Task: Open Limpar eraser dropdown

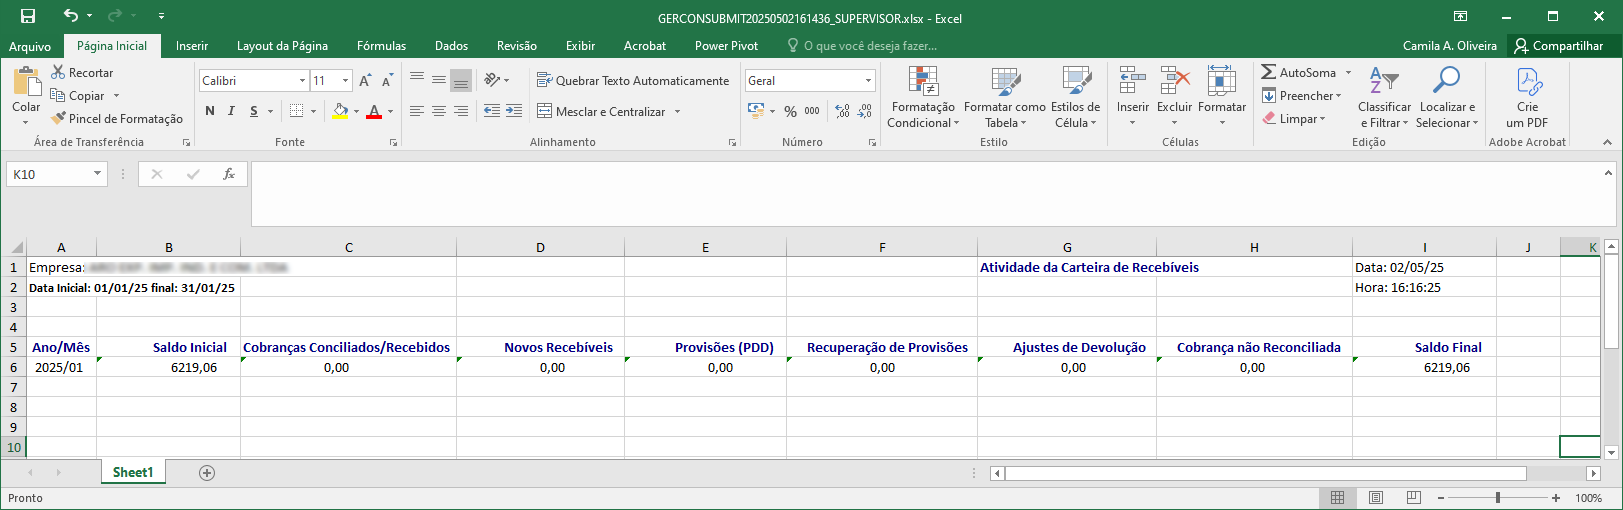Action: (1294, 119)
